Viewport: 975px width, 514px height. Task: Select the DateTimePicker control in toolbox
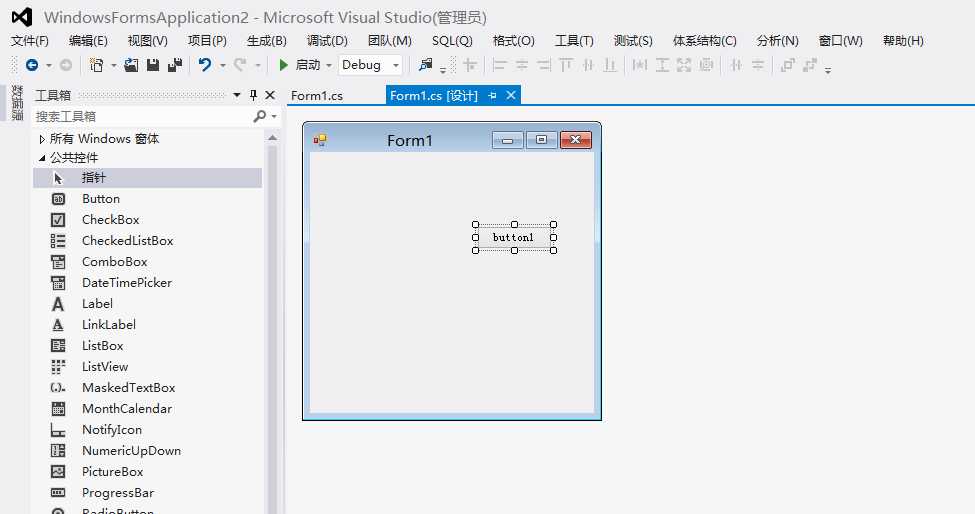point(147,283)
